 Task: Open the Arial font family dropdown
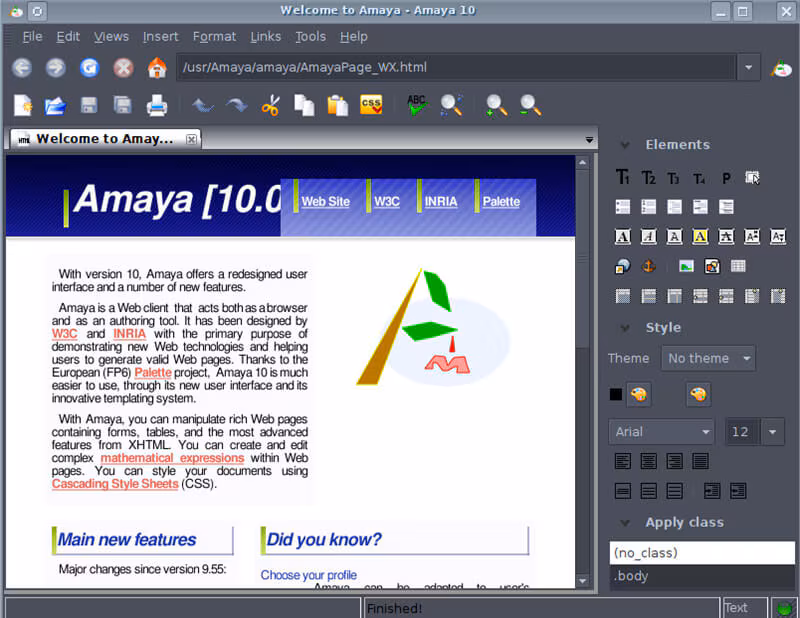(x=662, y=432)
